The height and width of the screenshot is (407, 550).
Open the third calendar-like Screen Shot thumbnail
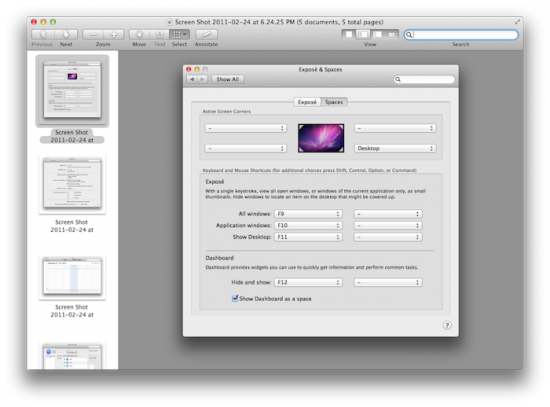72,276
